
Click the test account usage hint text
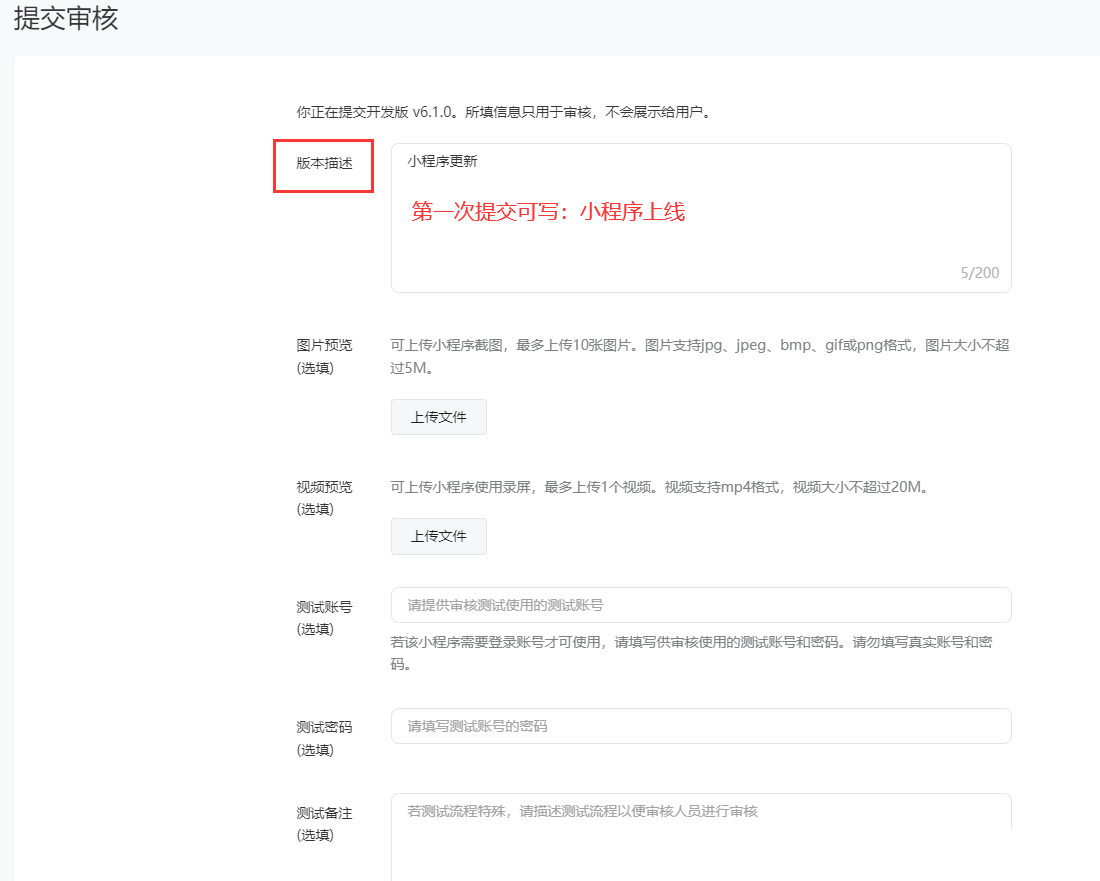[x=692, y=653]
